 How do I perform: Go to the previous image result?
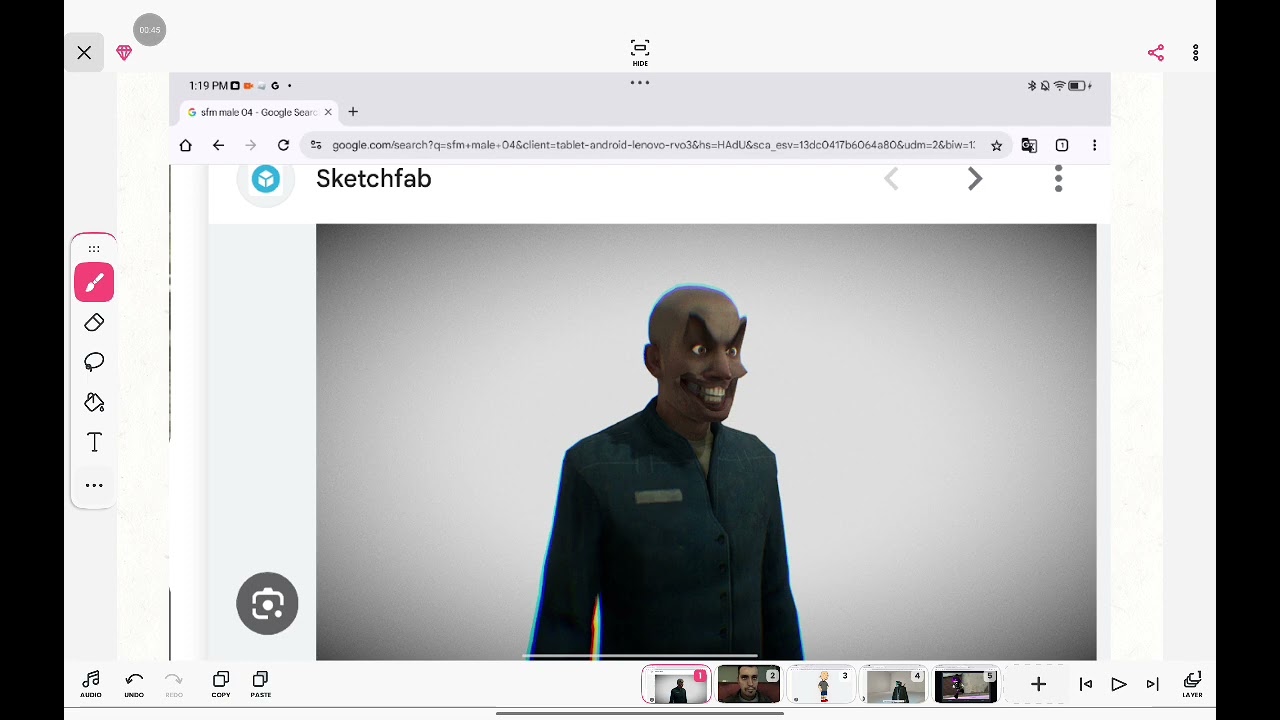[x=892, y=179]
